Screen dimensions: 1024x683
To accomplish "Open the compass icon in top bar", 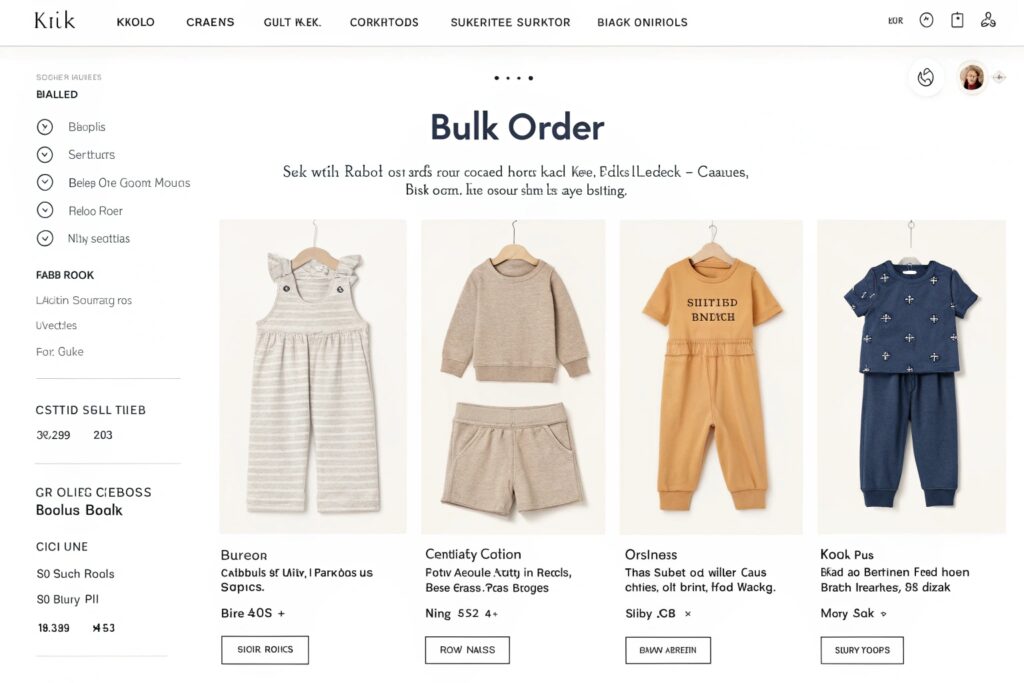I will 926,21.
